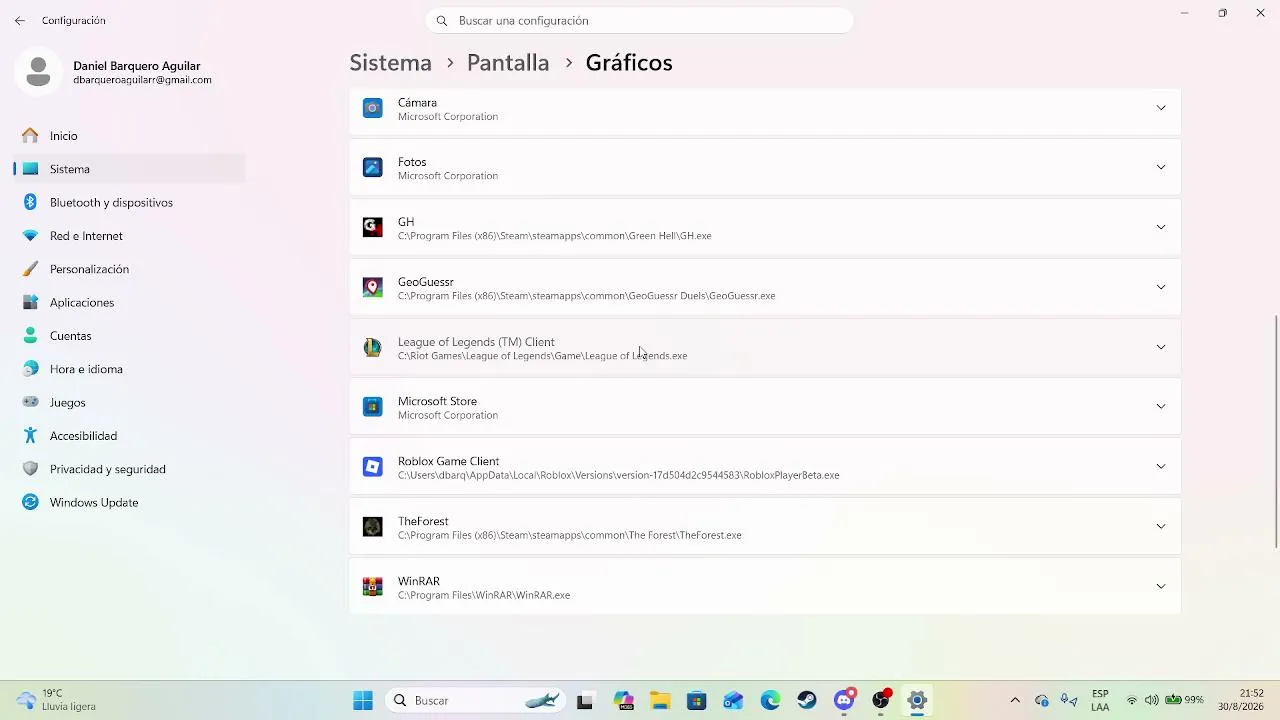Open Microsoft Edge from the taskbar
Image resolution: width=1280 pixels, height=720 pixels.
(770, 700)
